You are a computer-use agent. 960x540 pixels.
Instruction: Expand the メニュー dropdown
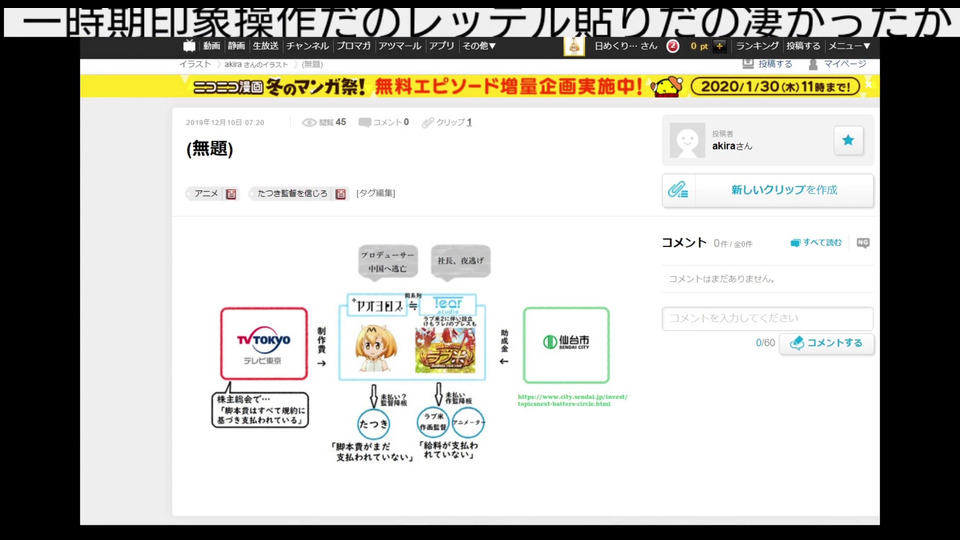pyautogui.click(x=849, y=46)
